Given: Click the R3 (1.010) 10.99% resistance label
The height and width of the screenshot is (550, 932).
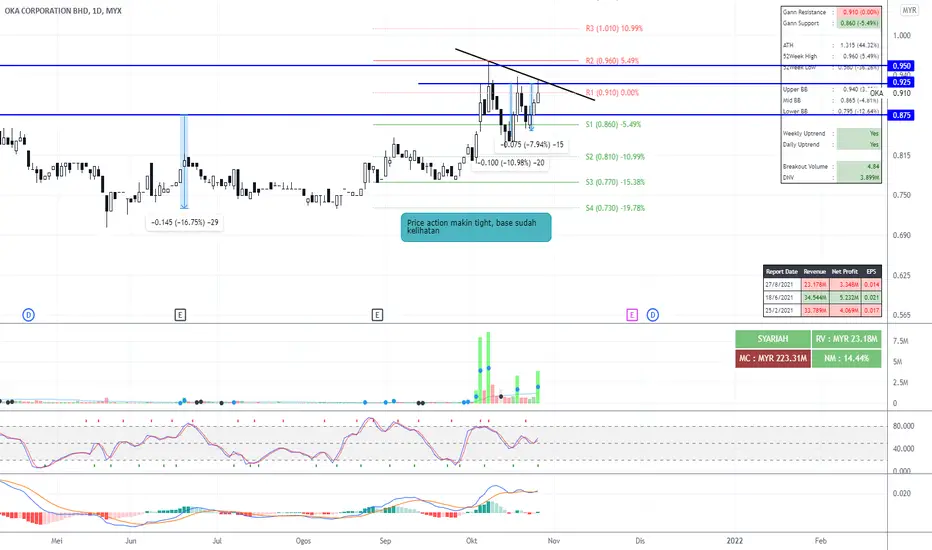Looking at the screenshot, I should (x=614, y=29).
